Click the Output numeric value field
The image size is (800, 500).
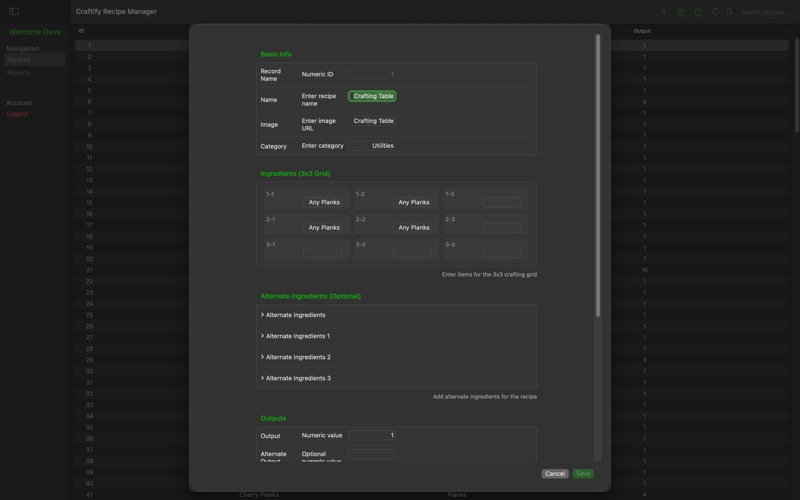[372, 435]
